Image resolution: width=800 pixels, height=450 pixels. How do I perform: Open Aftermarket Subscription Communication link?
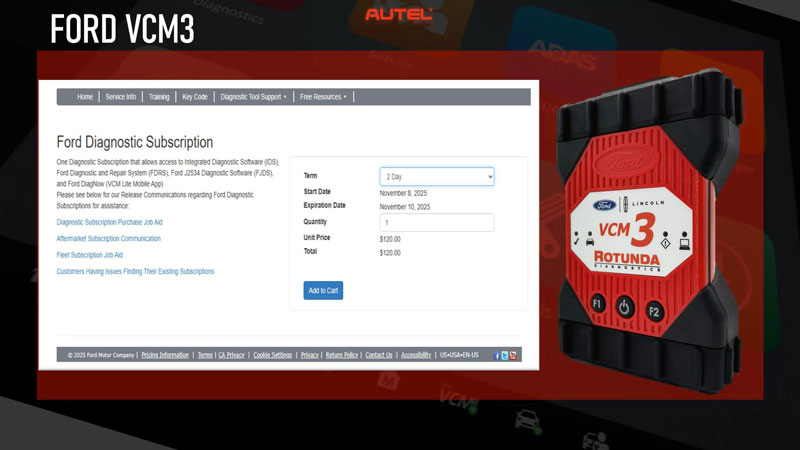pyautogui.click(x=109, y=239)
